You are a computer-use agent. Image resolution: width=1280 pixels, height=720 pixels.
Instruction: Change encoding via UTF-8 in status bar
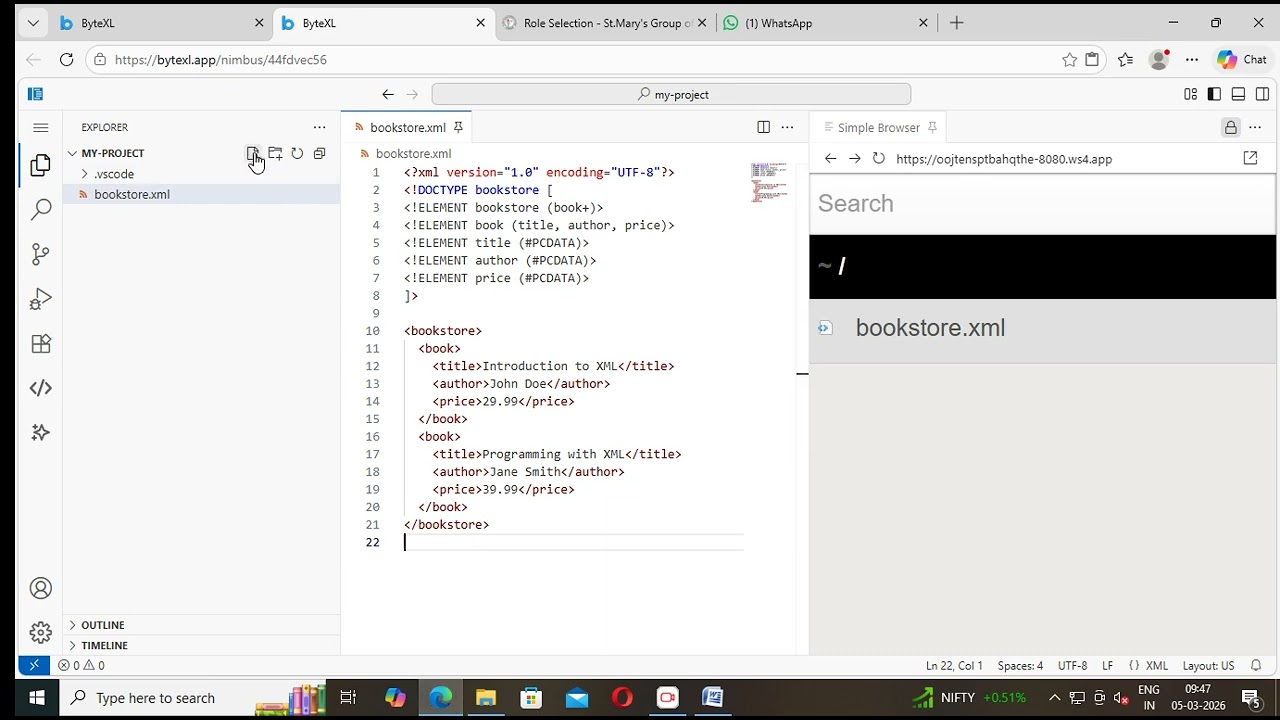[1072, 665]
